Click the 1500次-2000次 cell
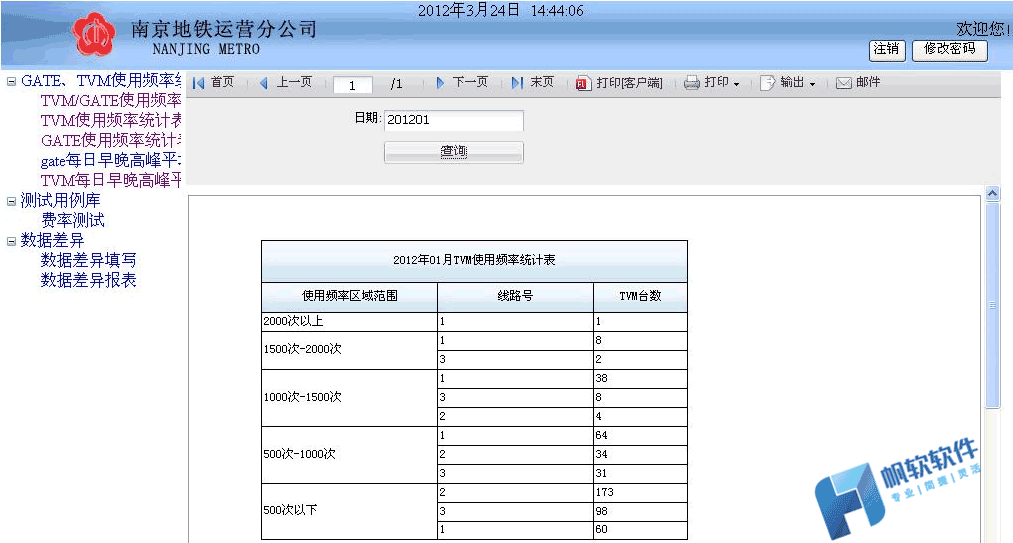The width and height of the screenshot is (1013, 543). pyautogui.click(x=350, y=350)
